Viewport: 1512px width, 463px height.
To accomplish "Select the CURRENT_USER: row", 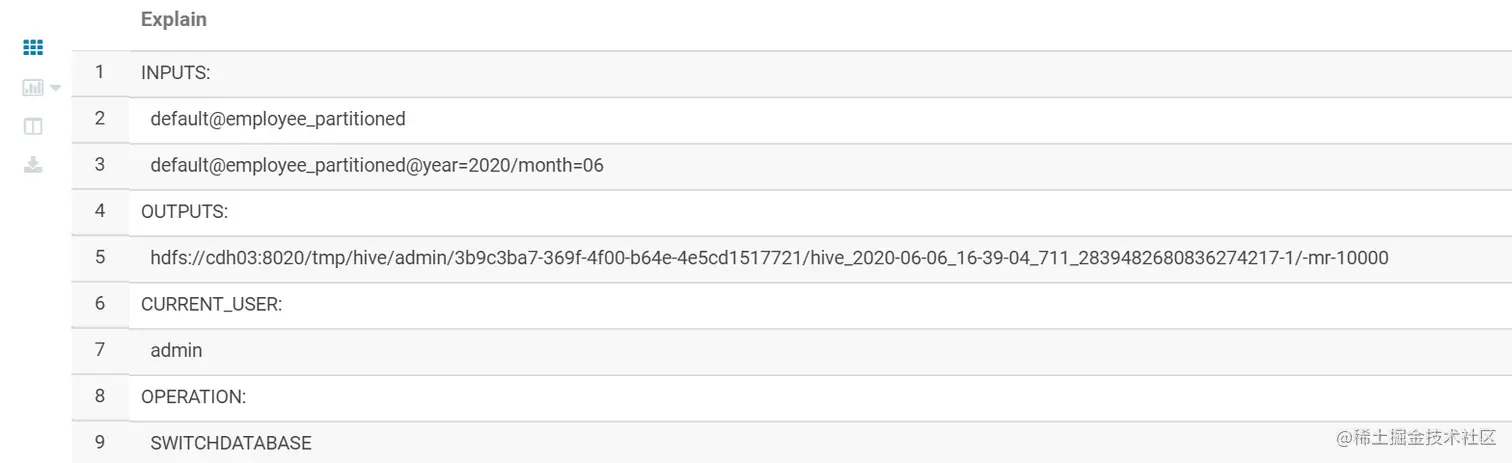I will click(212, 304).
